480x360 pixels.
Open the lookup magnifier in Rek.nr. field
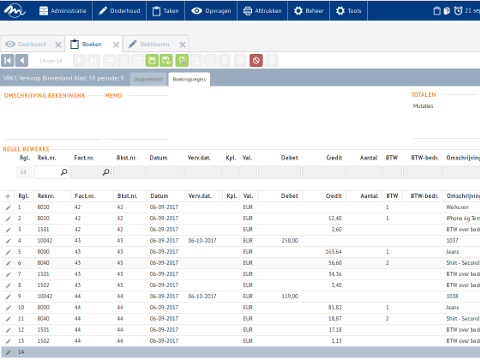[64, 172]
